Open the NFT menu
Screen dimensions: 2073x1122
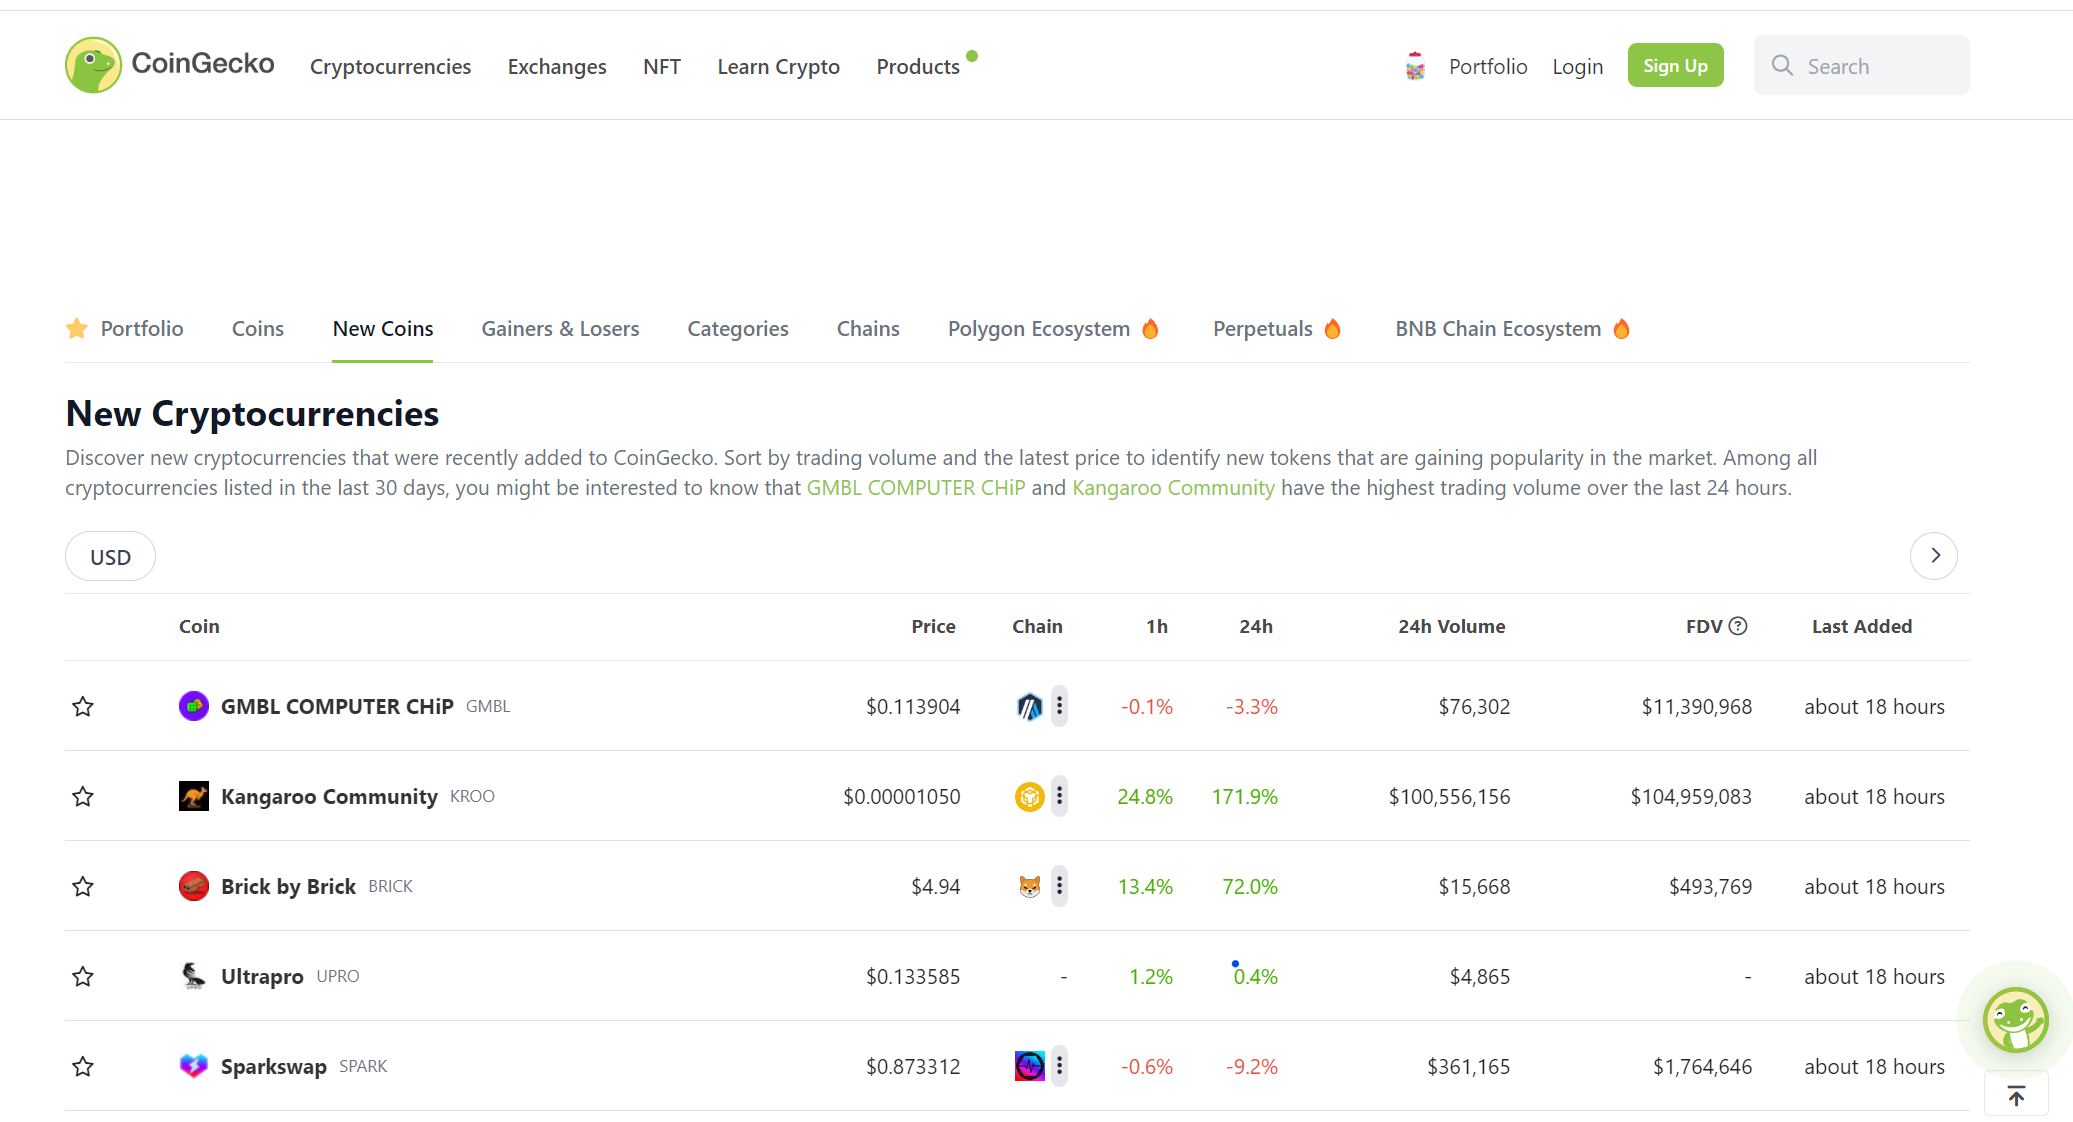coord(662,66)
